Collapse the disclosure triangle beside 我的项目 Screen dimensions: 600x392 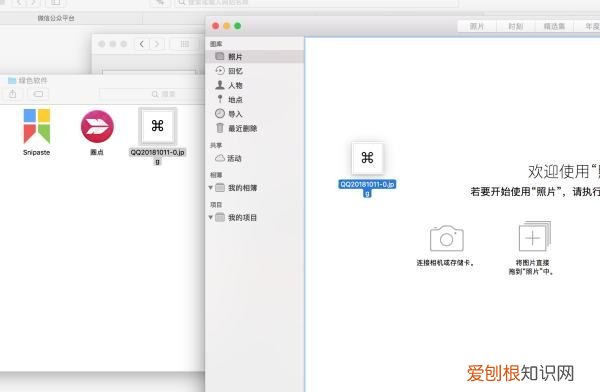[210, 217]
